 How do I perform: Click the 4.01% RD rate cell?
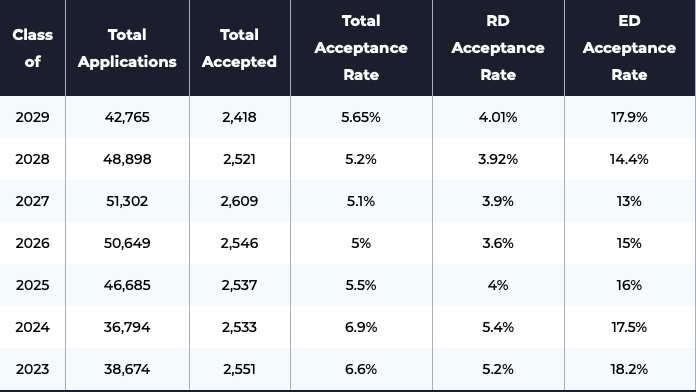[498, 117]
